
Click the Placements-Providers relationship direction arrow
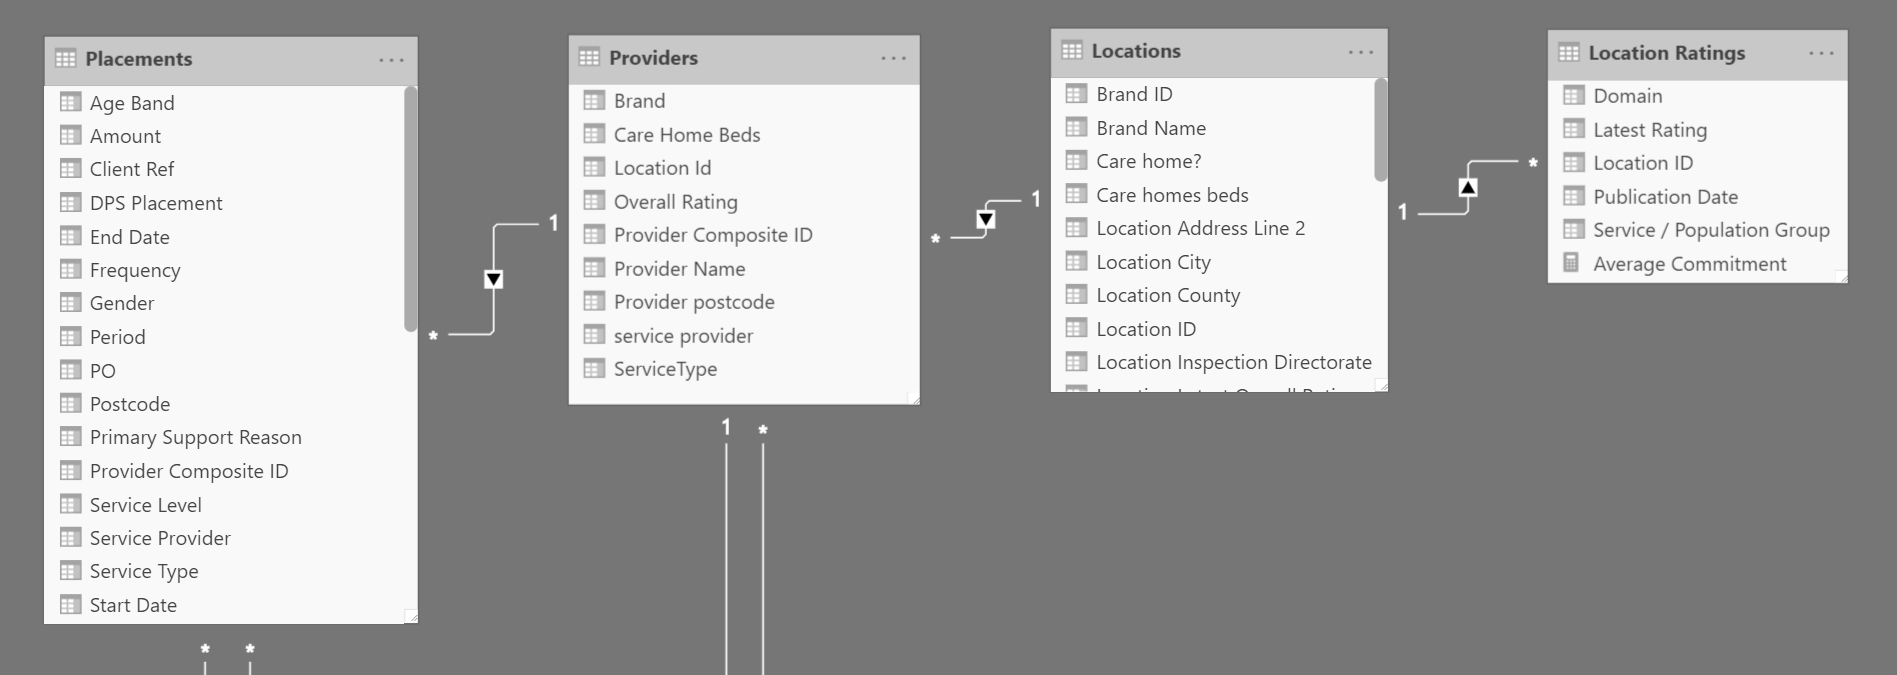(493, 279)
